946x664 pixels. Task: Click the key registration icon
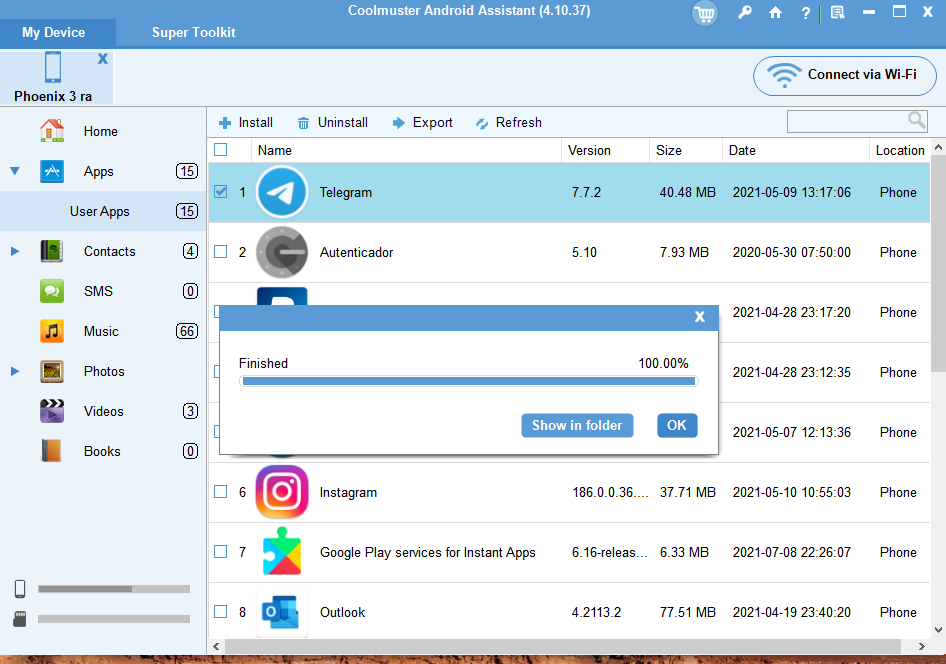click(745, 12)
